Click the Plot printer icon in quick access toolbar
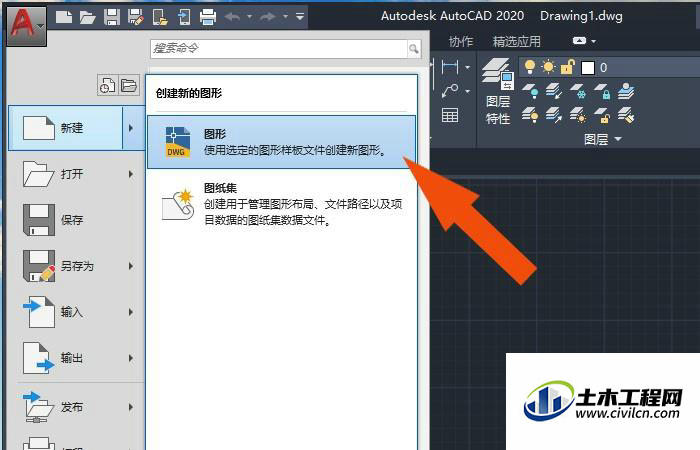This screenshot has width=700, height=450. (x=208, y=17)
